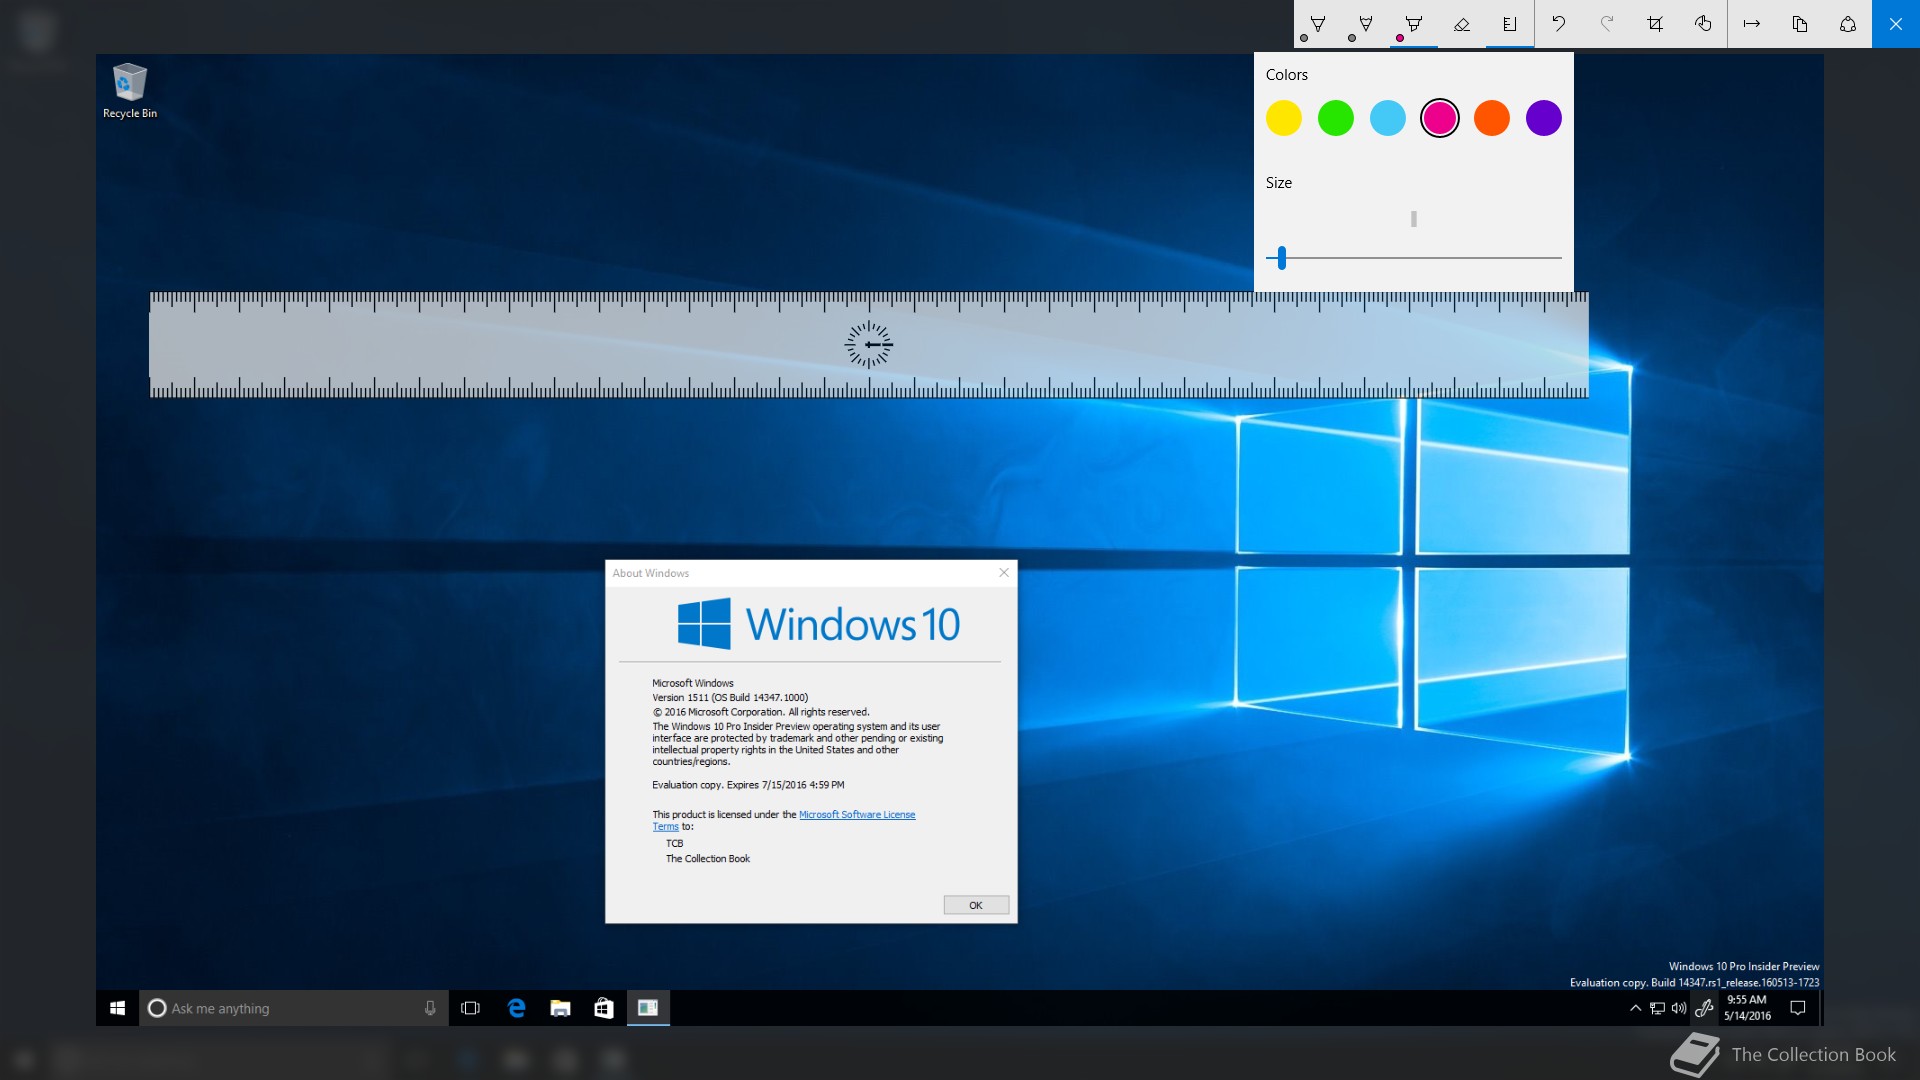Click the ruler's center compass dial
The width and height of the screenshot is (1920, 1080).
pos(869,345)
